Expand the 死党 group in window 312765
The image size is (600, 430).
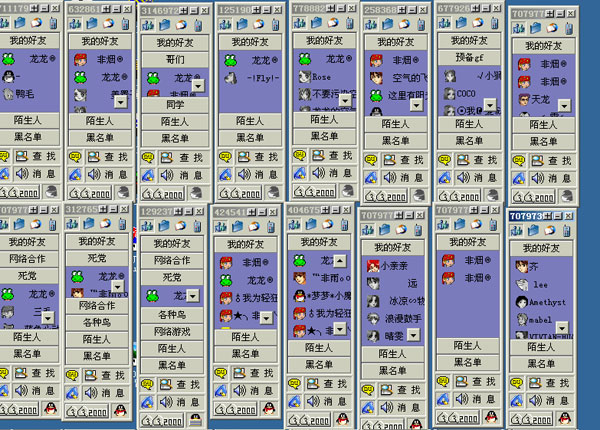pyautogui.click(x=97, y=258)
